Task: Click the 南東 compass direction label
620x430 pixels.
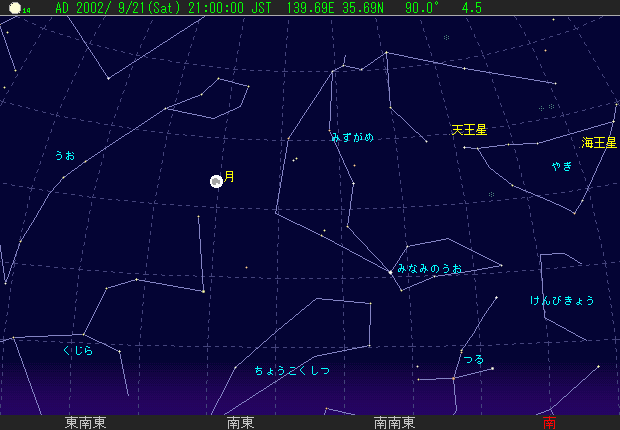Action: click(x=240, y=423)
